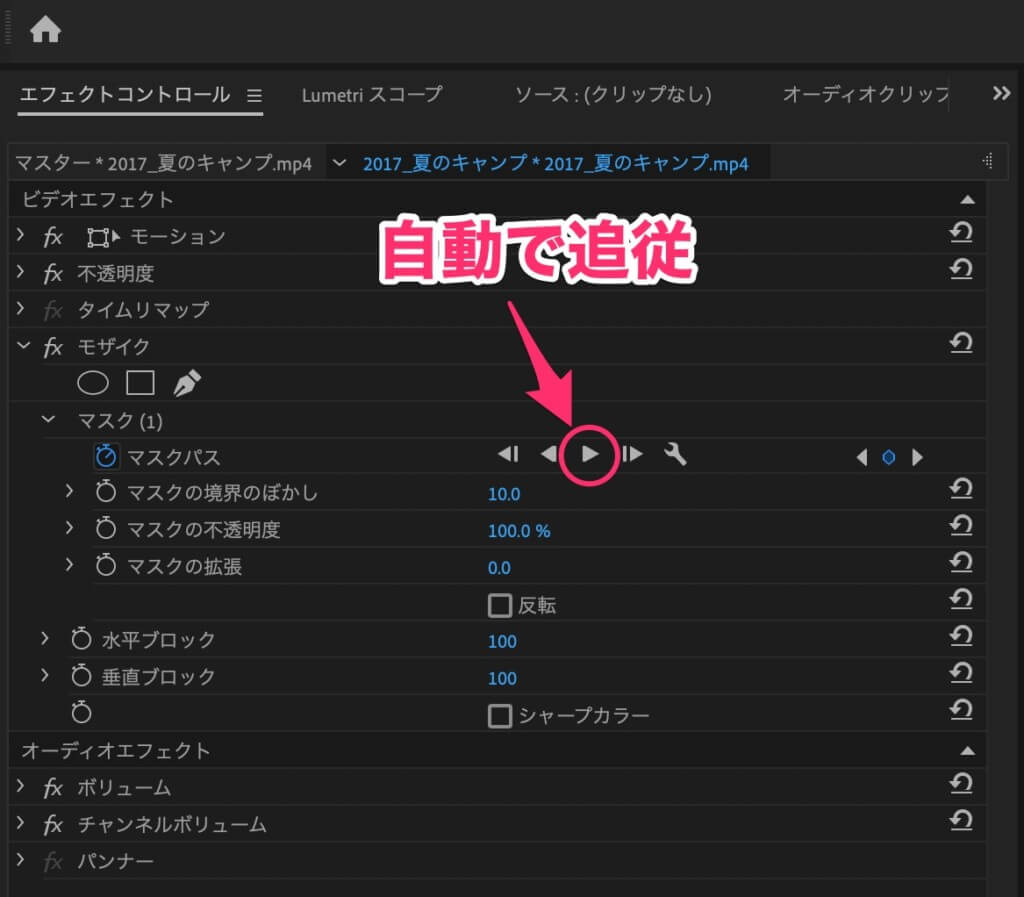Expand the モーション effect

point(21,236)
